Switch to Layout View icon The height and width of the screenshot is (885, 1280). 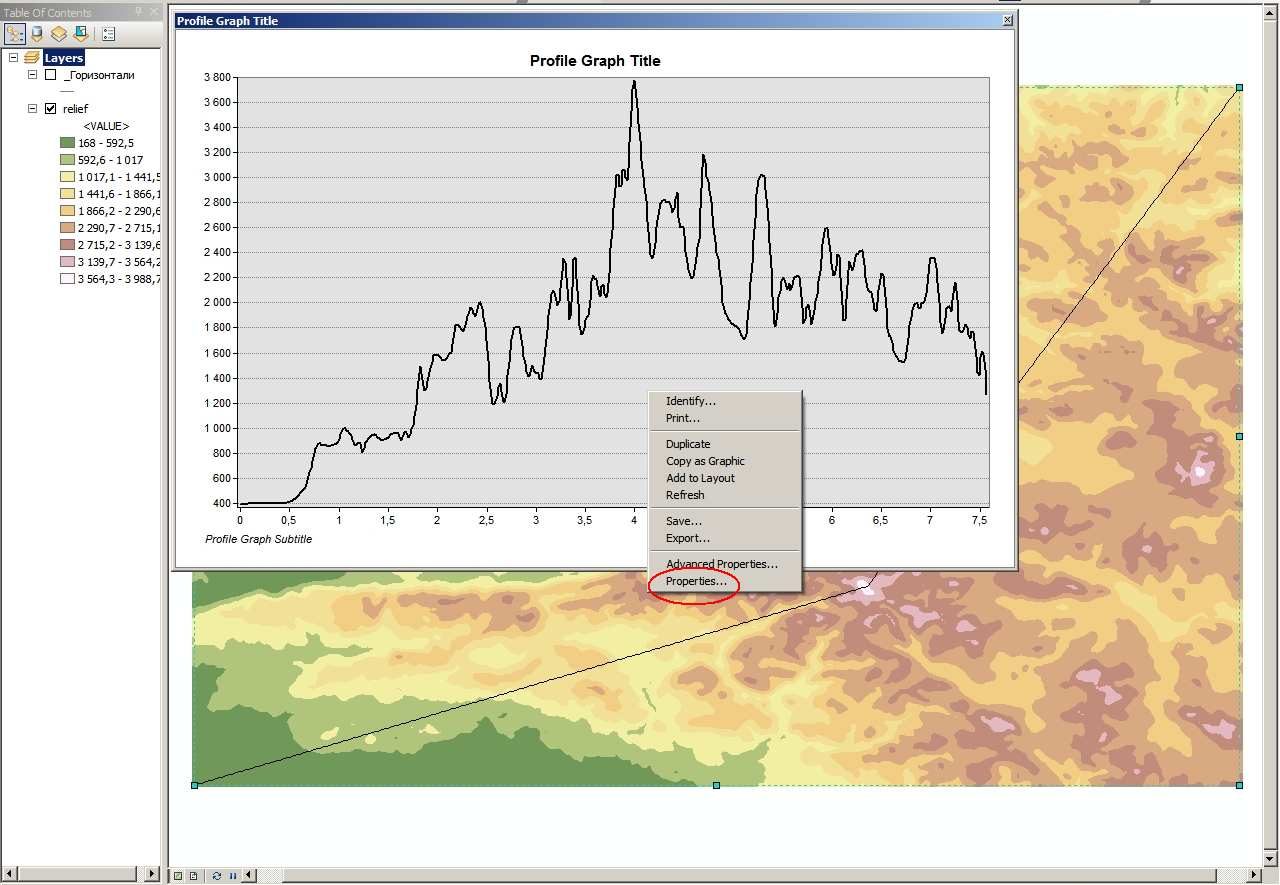(x=193, y=876)
